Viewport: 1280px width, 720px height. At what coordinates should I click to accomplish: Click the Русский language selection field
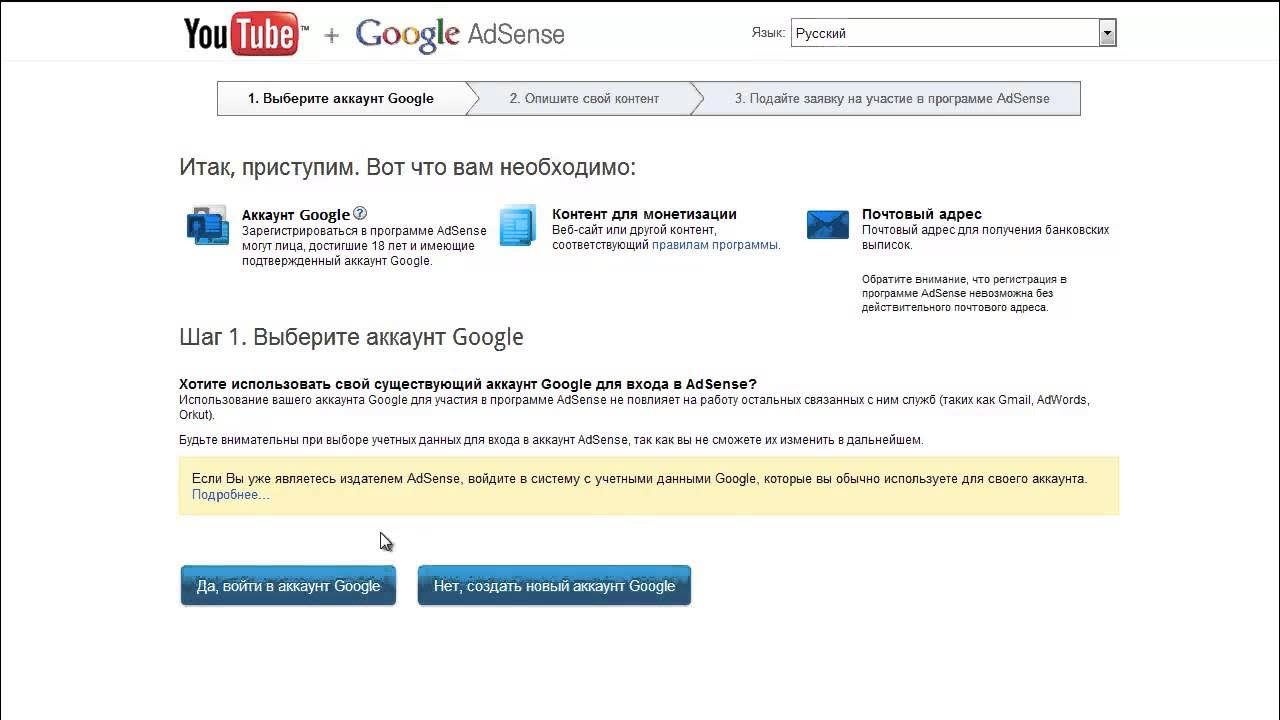[x=944, y=33]
